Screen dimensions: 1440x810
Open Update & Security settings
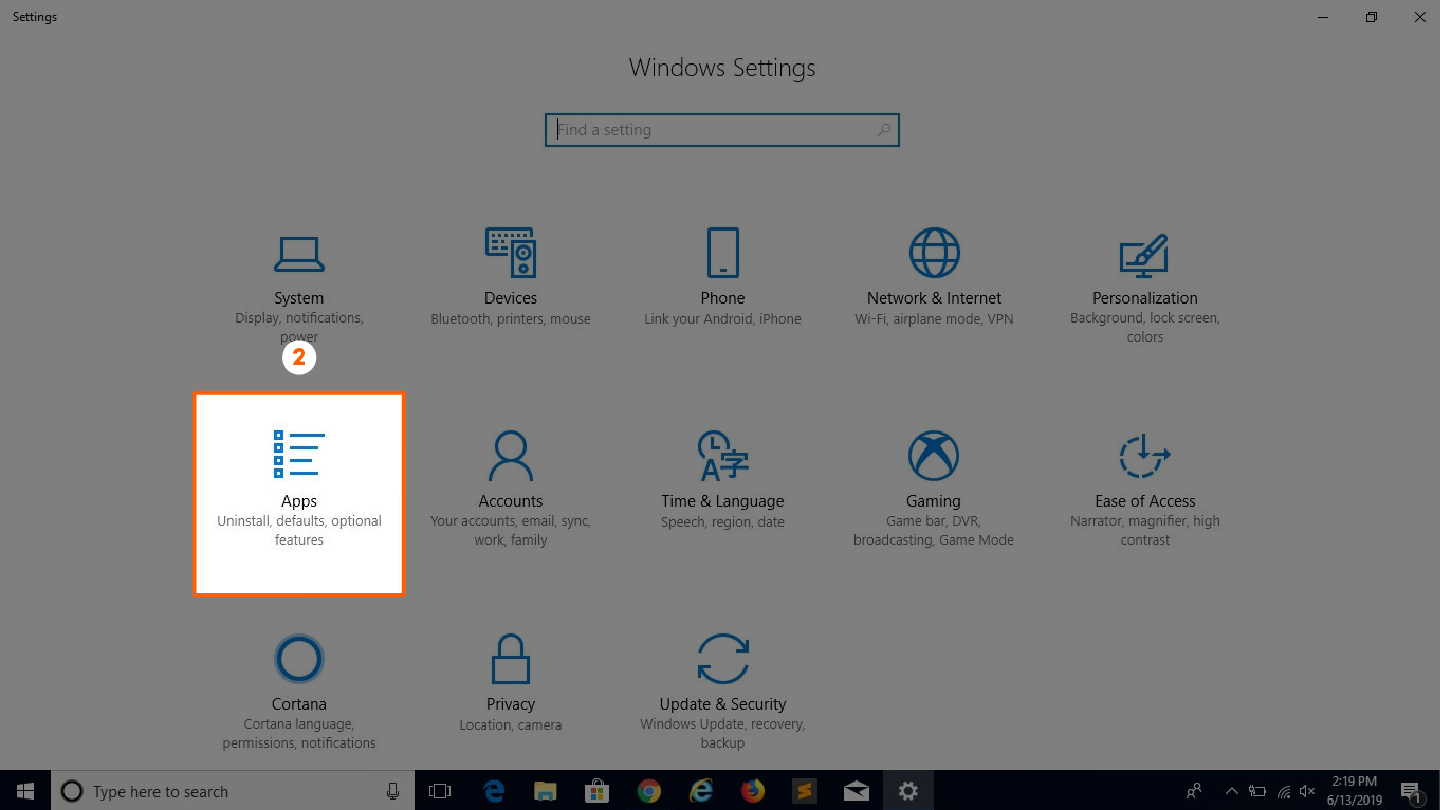[x=722, y=690]
